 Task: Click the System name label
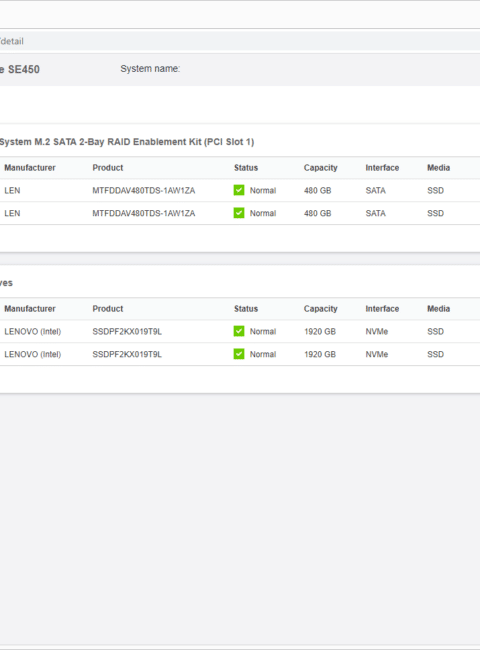[150, 69]
